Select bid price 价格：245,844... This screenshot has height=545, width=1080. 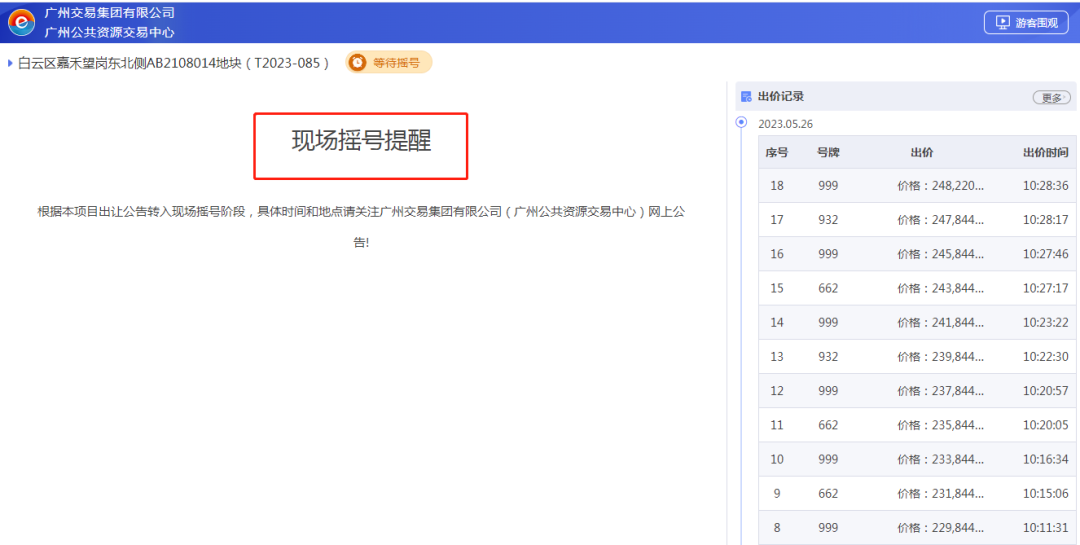coord(940,254)
